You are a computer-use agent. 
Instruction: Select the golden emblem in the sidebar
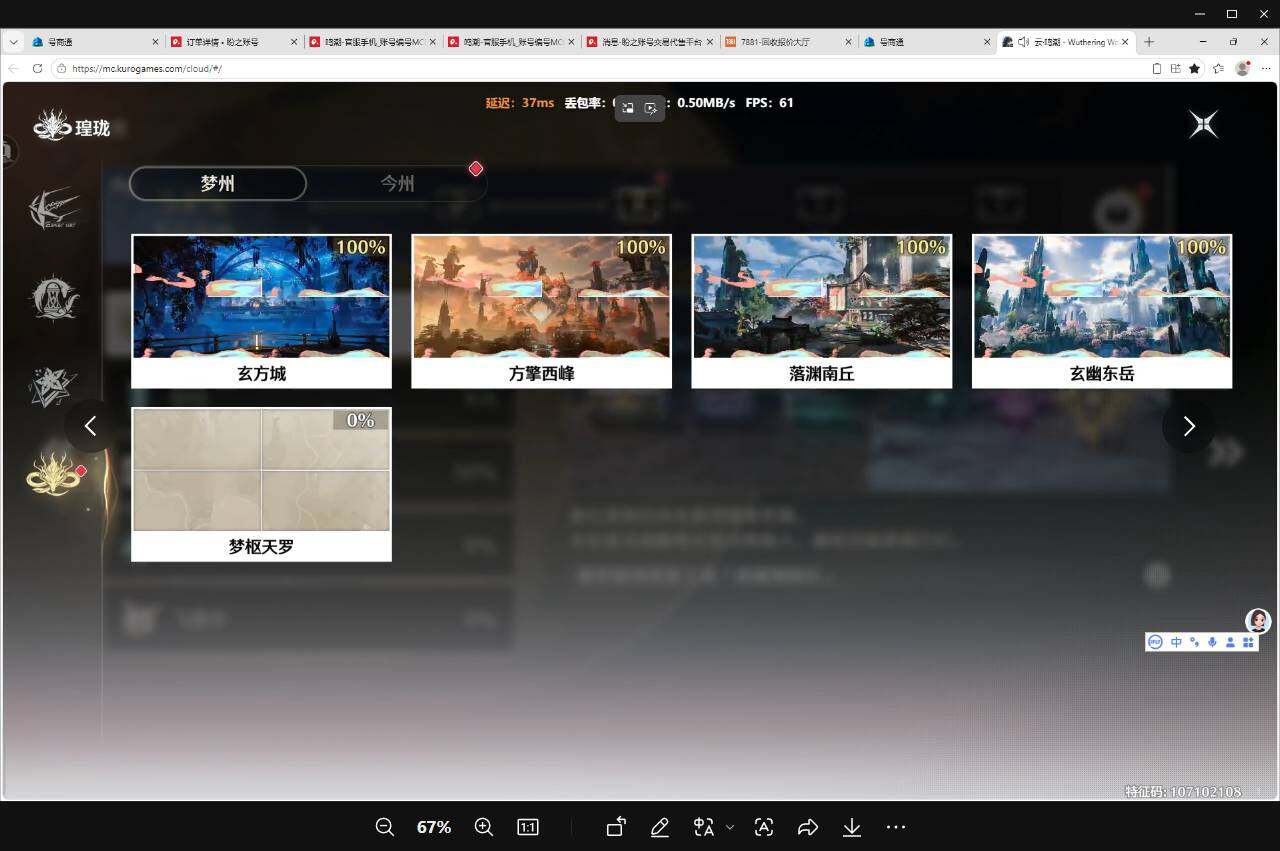click(x=53, y=475)
